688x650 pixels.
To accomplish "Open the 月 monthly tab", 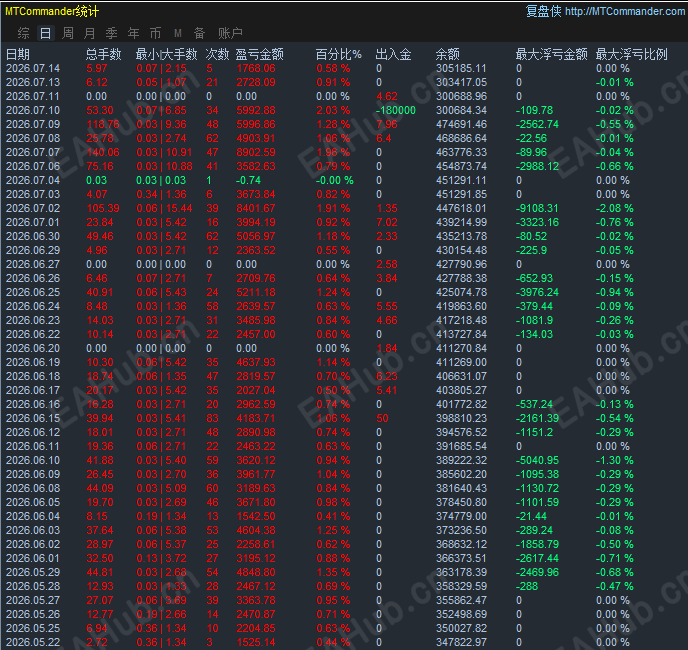I will (x=90, y=33).
